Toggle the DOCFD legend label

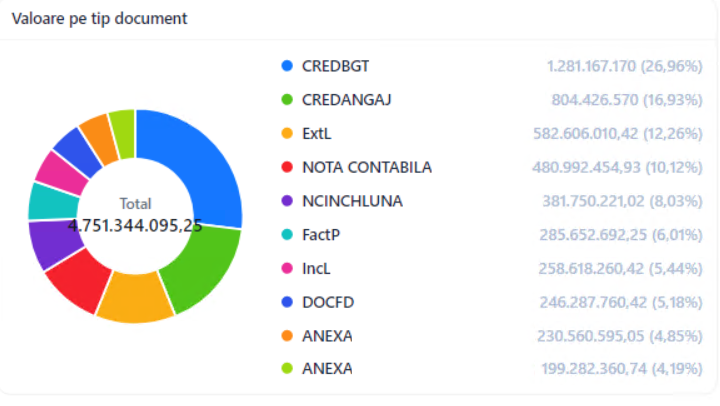pos(328,302)
